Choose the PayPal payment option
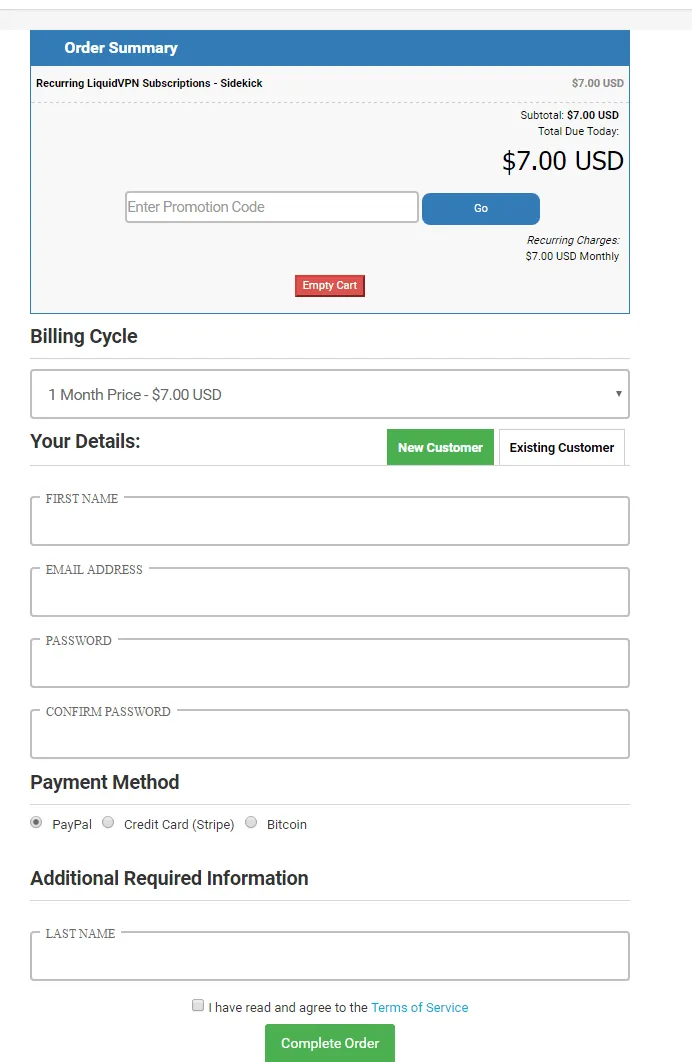This screenshot has width=692, height=1062. click(x=37, y=823)
